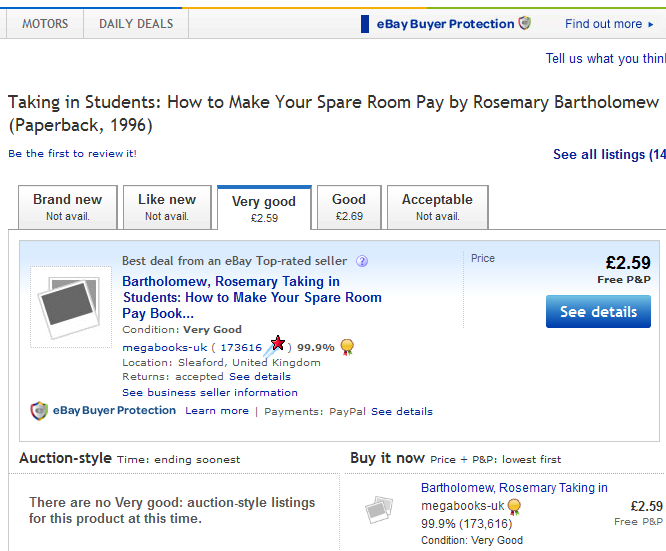Switch to the Good £2.69 tab
Image resolution: width=666 pixels, height=551 pixels.
point(349,207)
